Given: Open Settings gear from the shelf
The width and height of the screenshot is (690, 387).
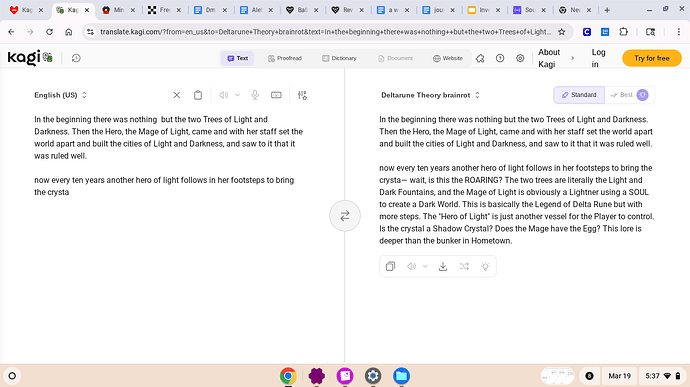Looking at the screenshot, I should click(x=373, y=376).
